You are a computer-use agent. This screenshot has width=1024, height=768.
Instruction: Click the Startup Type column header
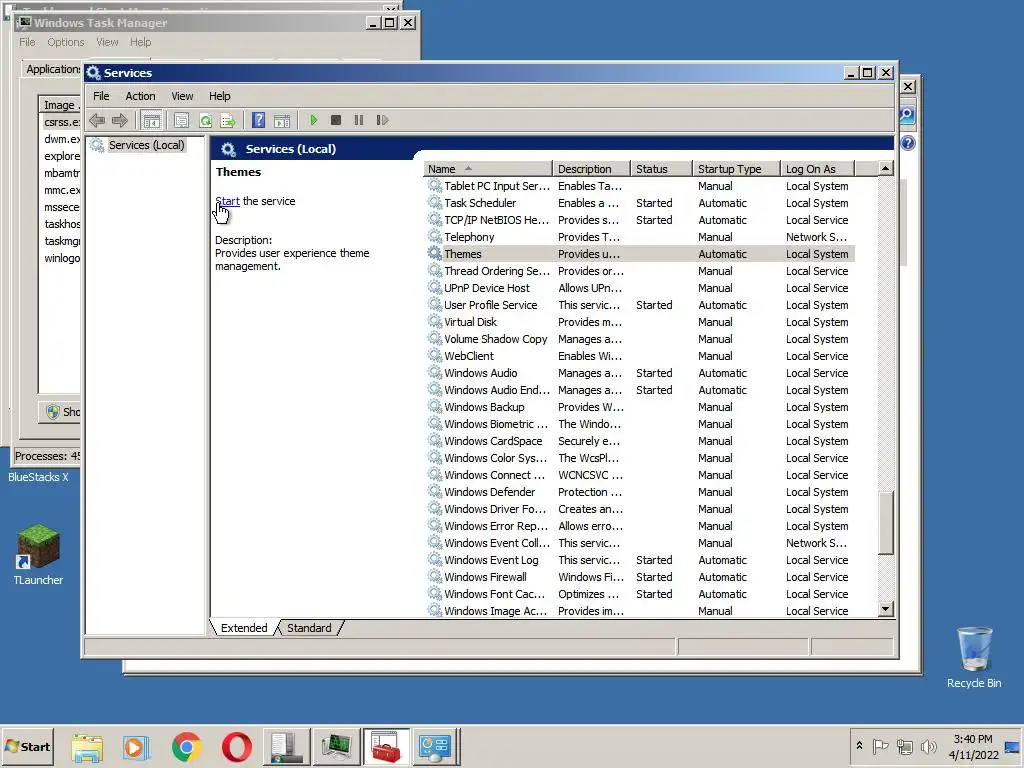click(x=737, y=168)
